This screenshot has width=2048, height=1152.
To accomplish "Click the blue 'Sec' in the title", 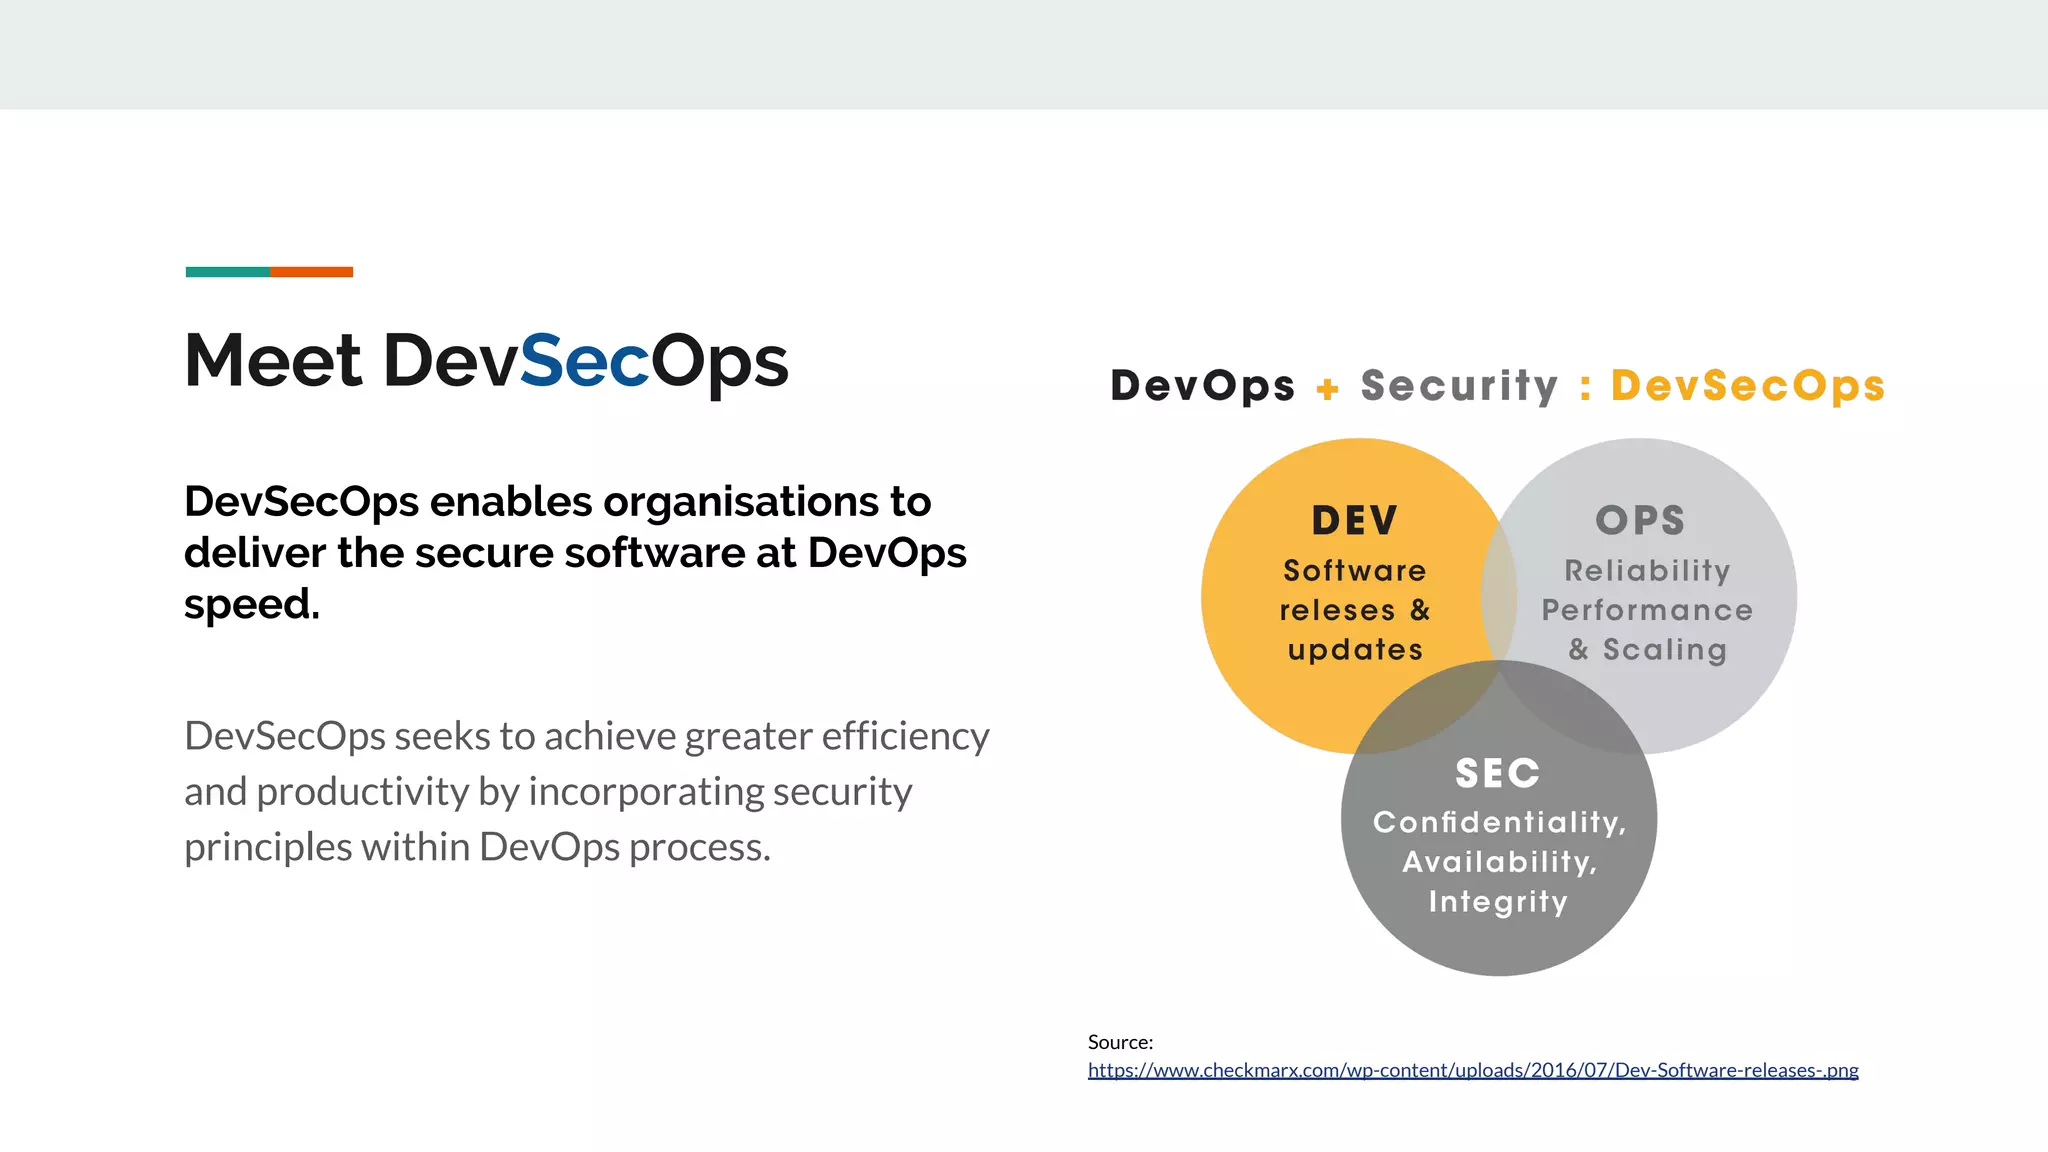I will pos(585,360).
